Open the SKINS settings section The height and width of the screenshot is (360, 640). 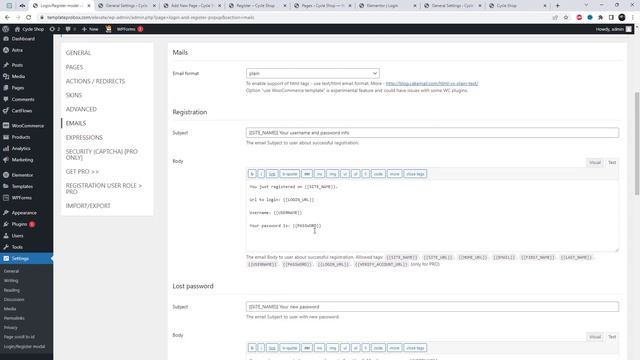pyautogui.click(x=74, y=95)
